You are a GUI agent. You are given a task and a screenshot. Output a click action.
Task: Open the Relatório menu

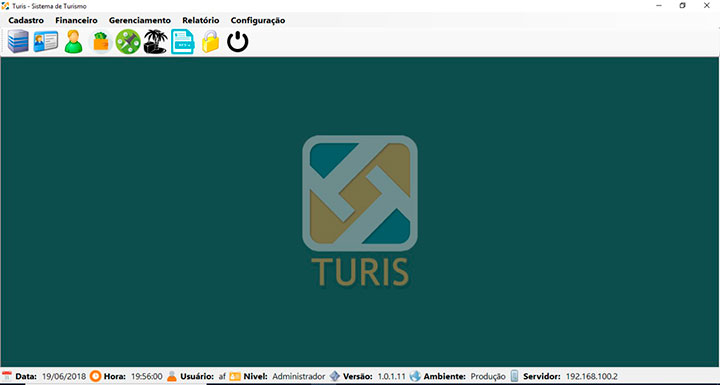tap(201, 20)
